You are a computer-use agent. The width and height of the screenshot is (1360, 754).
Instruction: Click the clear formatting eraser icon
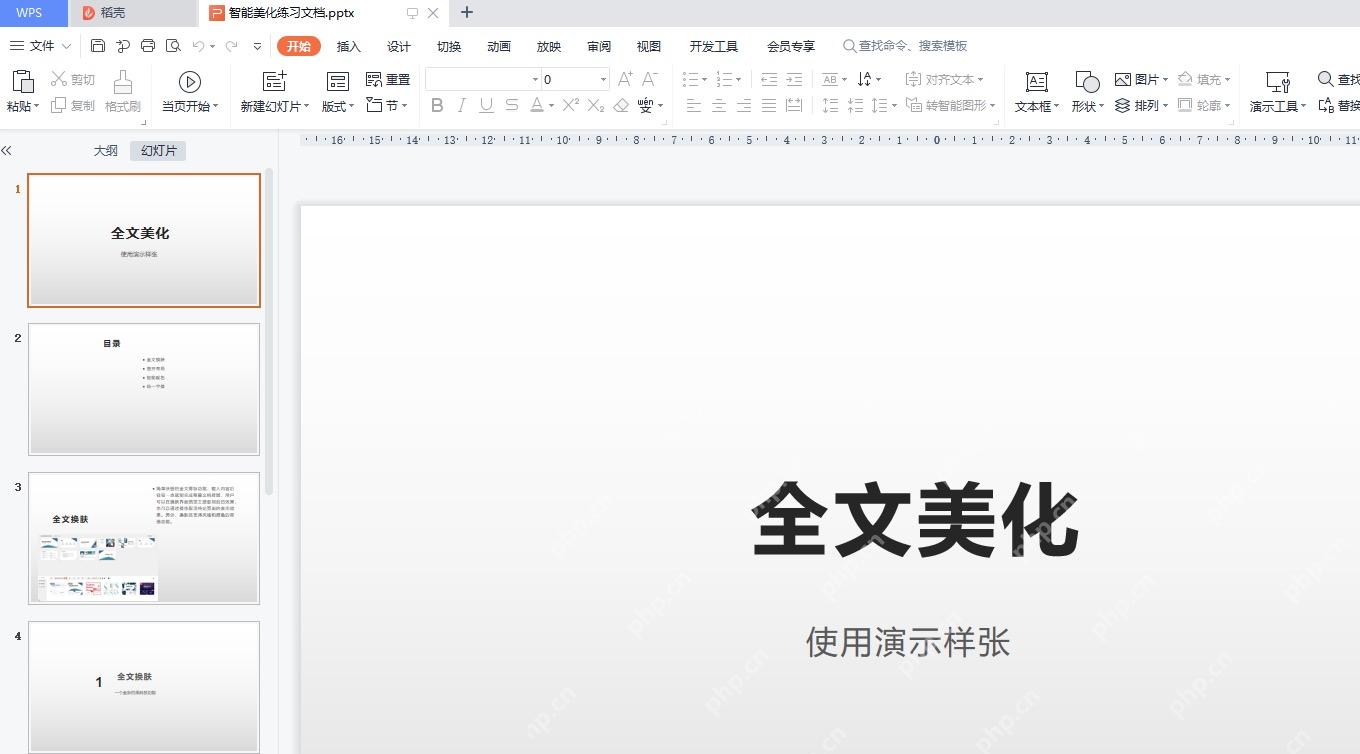pos(621,105)
